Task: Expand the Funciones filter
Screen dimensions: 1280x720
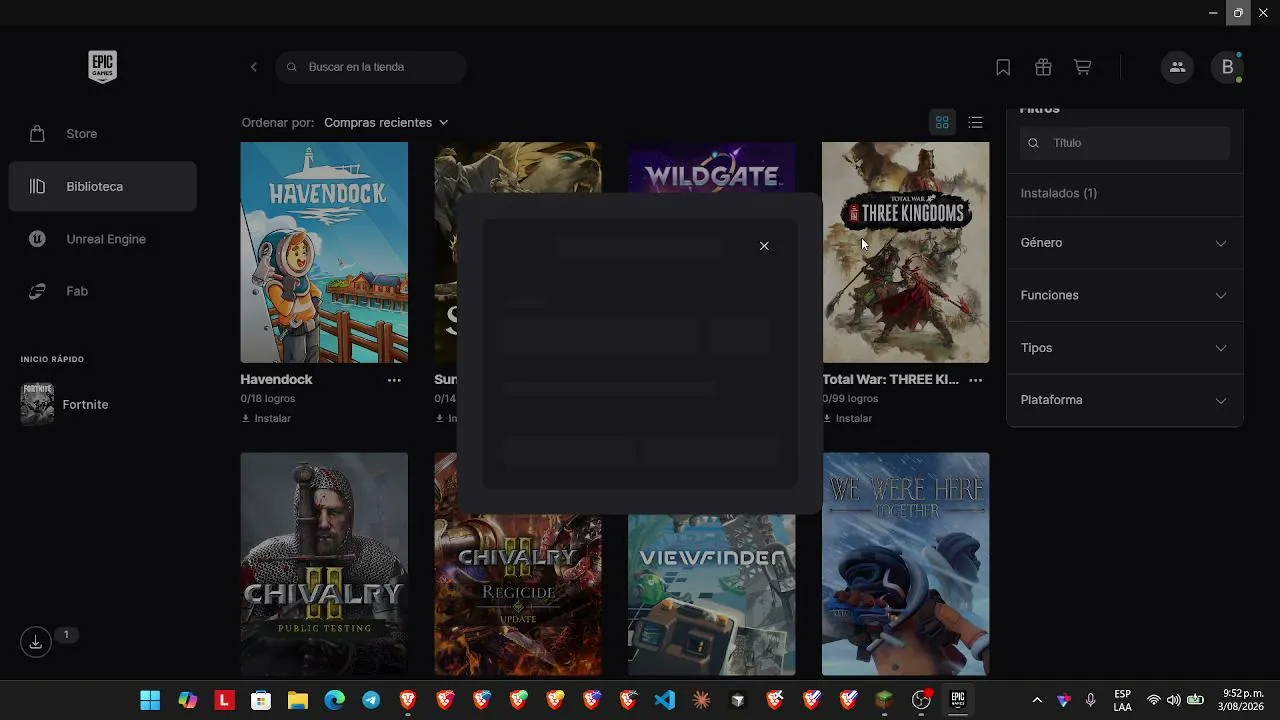Action: (1124, 295)
